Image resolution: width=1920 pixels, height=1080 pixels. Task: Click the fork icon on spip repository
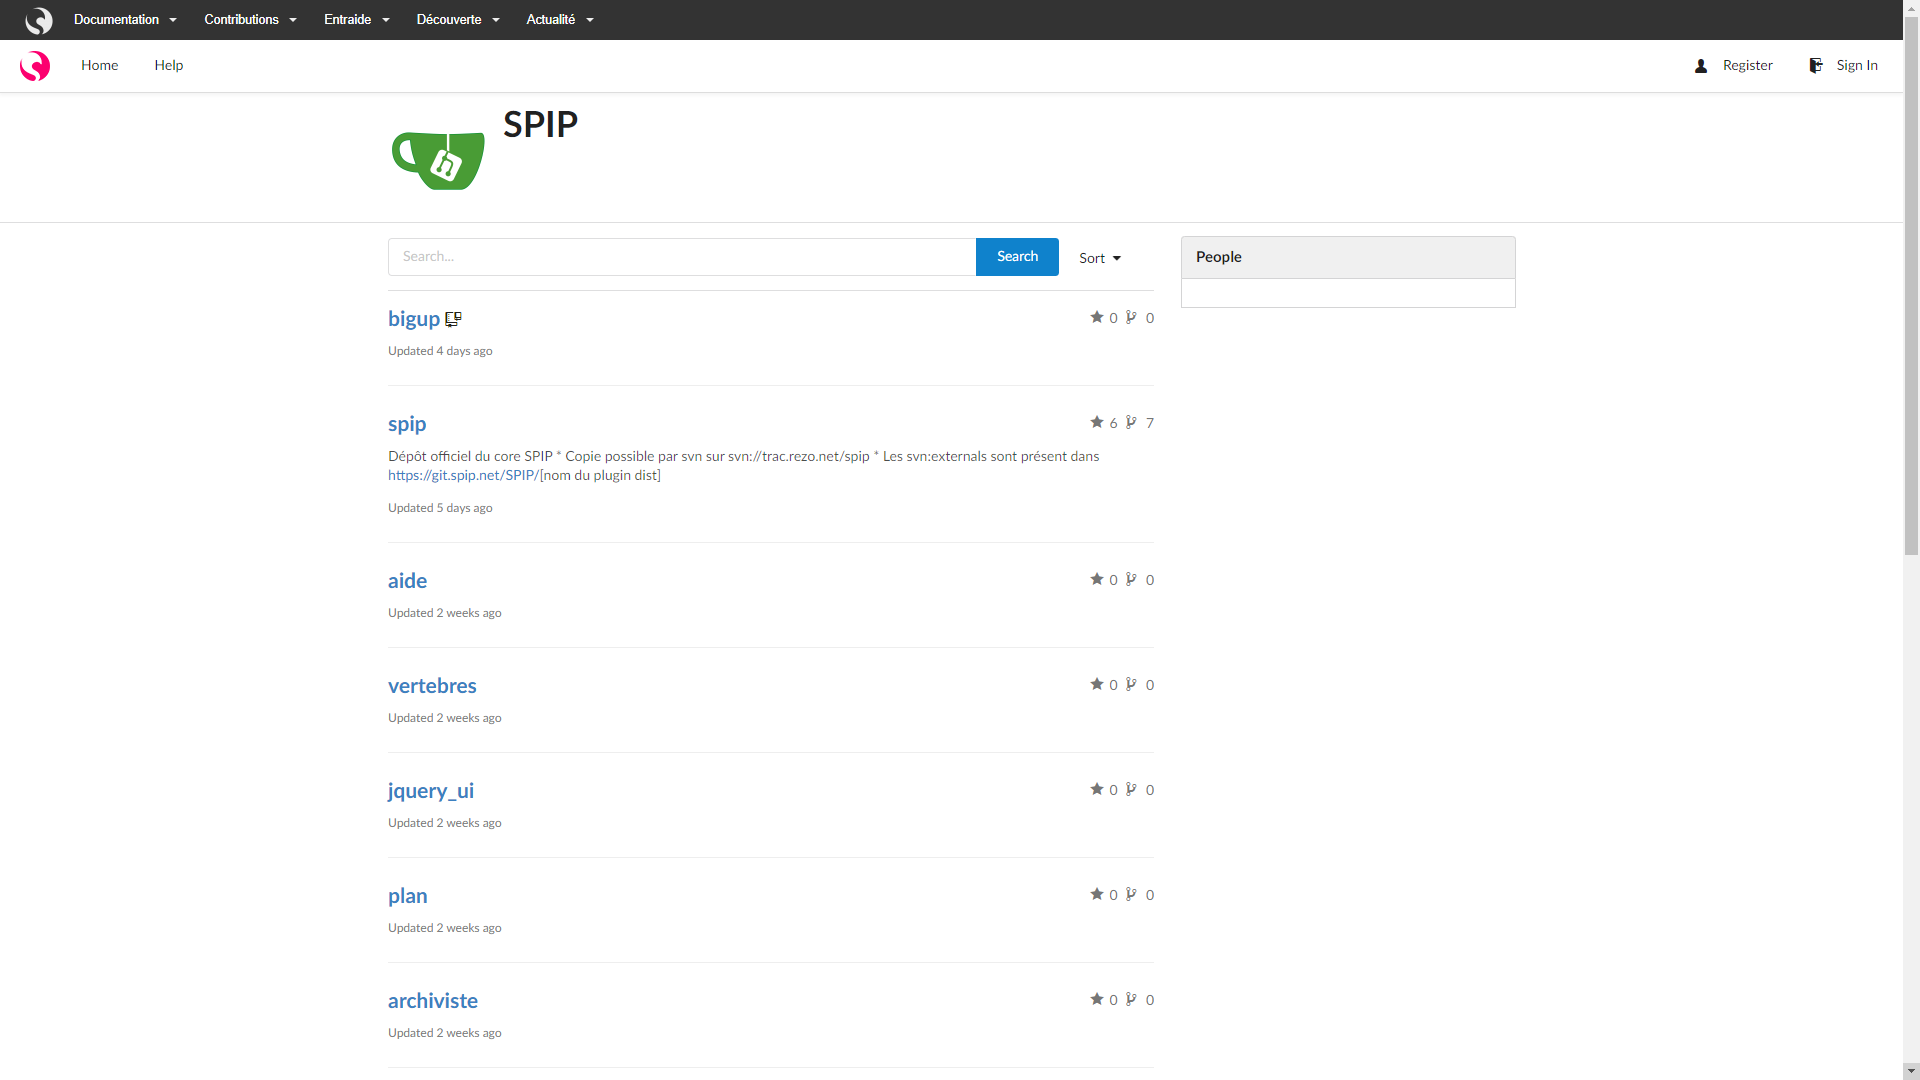(1131, 422)
